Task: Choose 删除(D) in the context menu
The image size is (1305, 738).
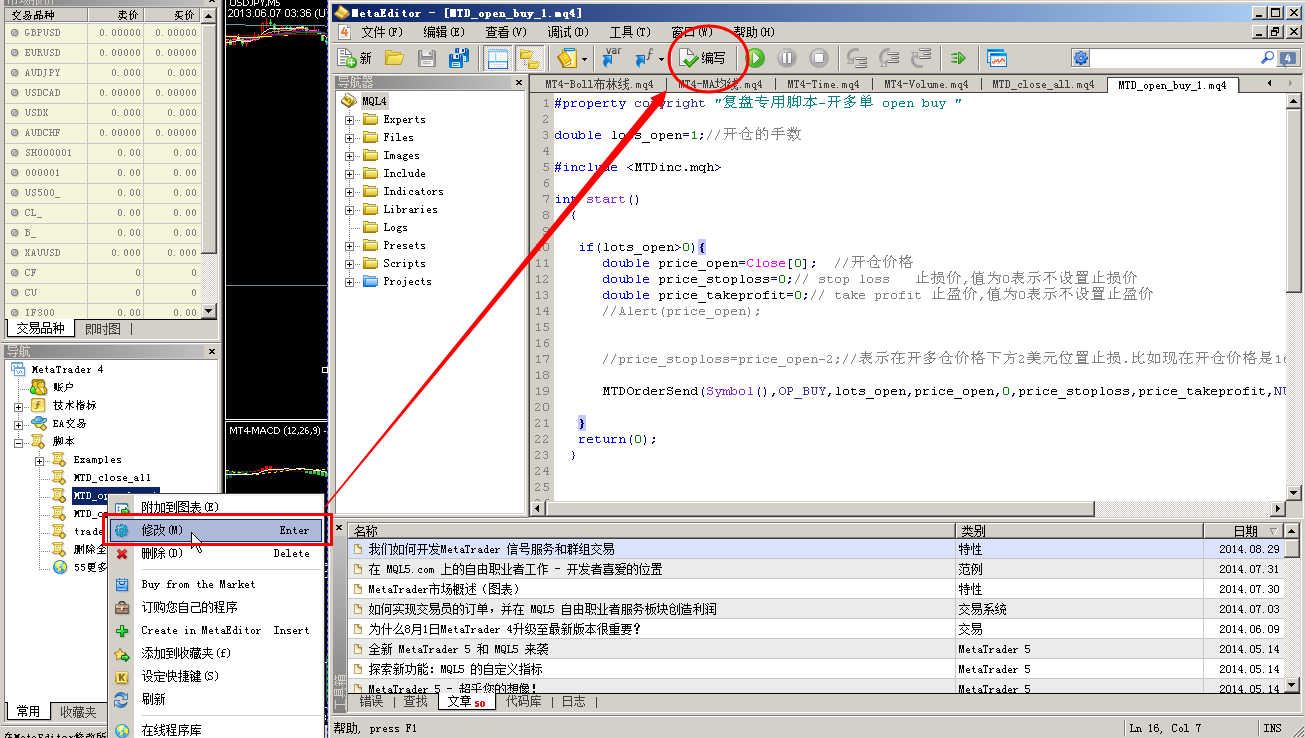Action: [218, 553]
